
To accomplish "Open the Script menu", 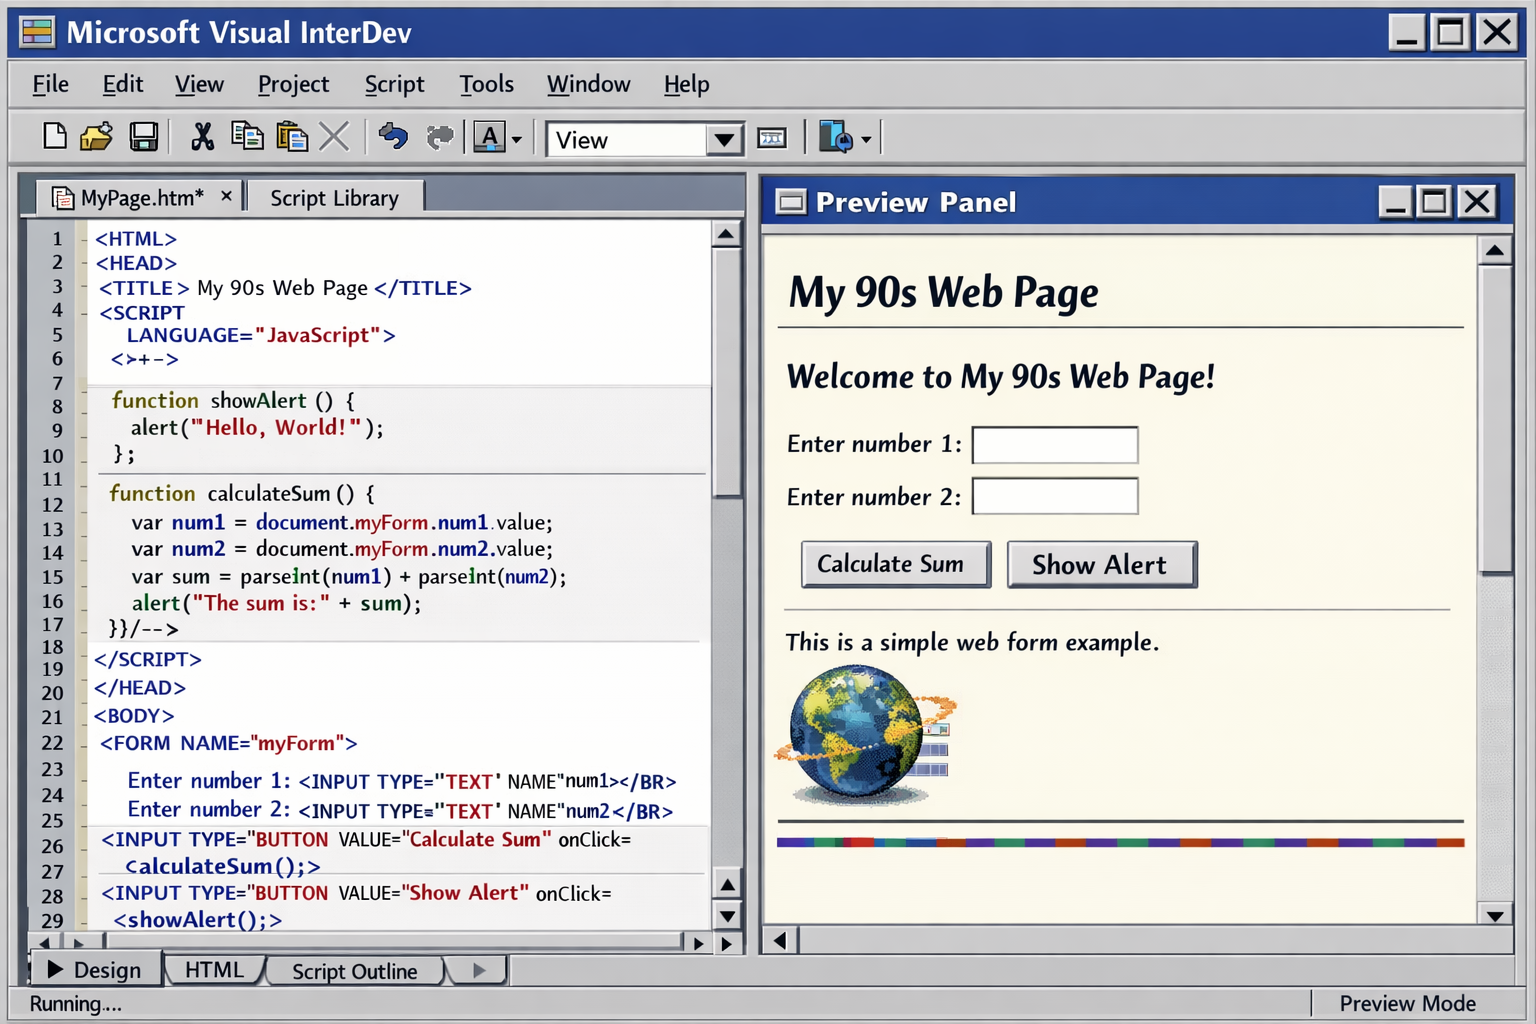I will coord(394,84).
